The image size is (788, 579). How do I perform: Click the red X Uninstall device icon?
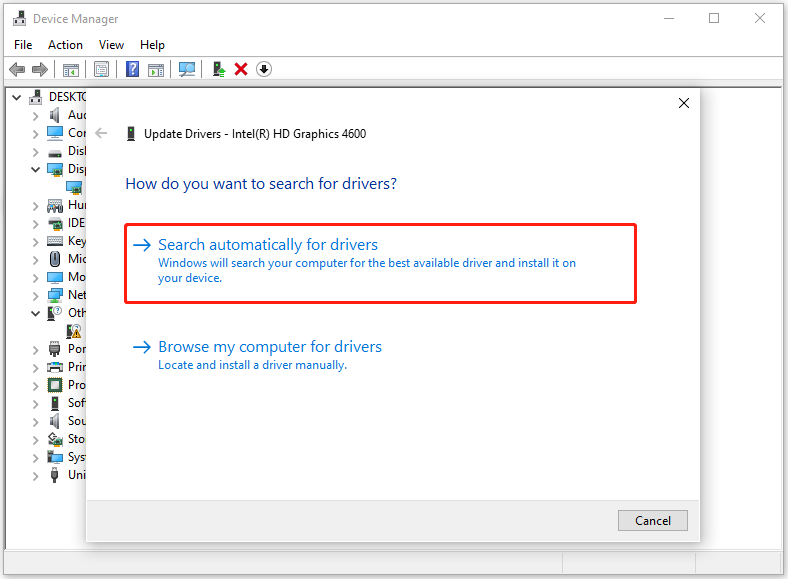coord(241,69)
